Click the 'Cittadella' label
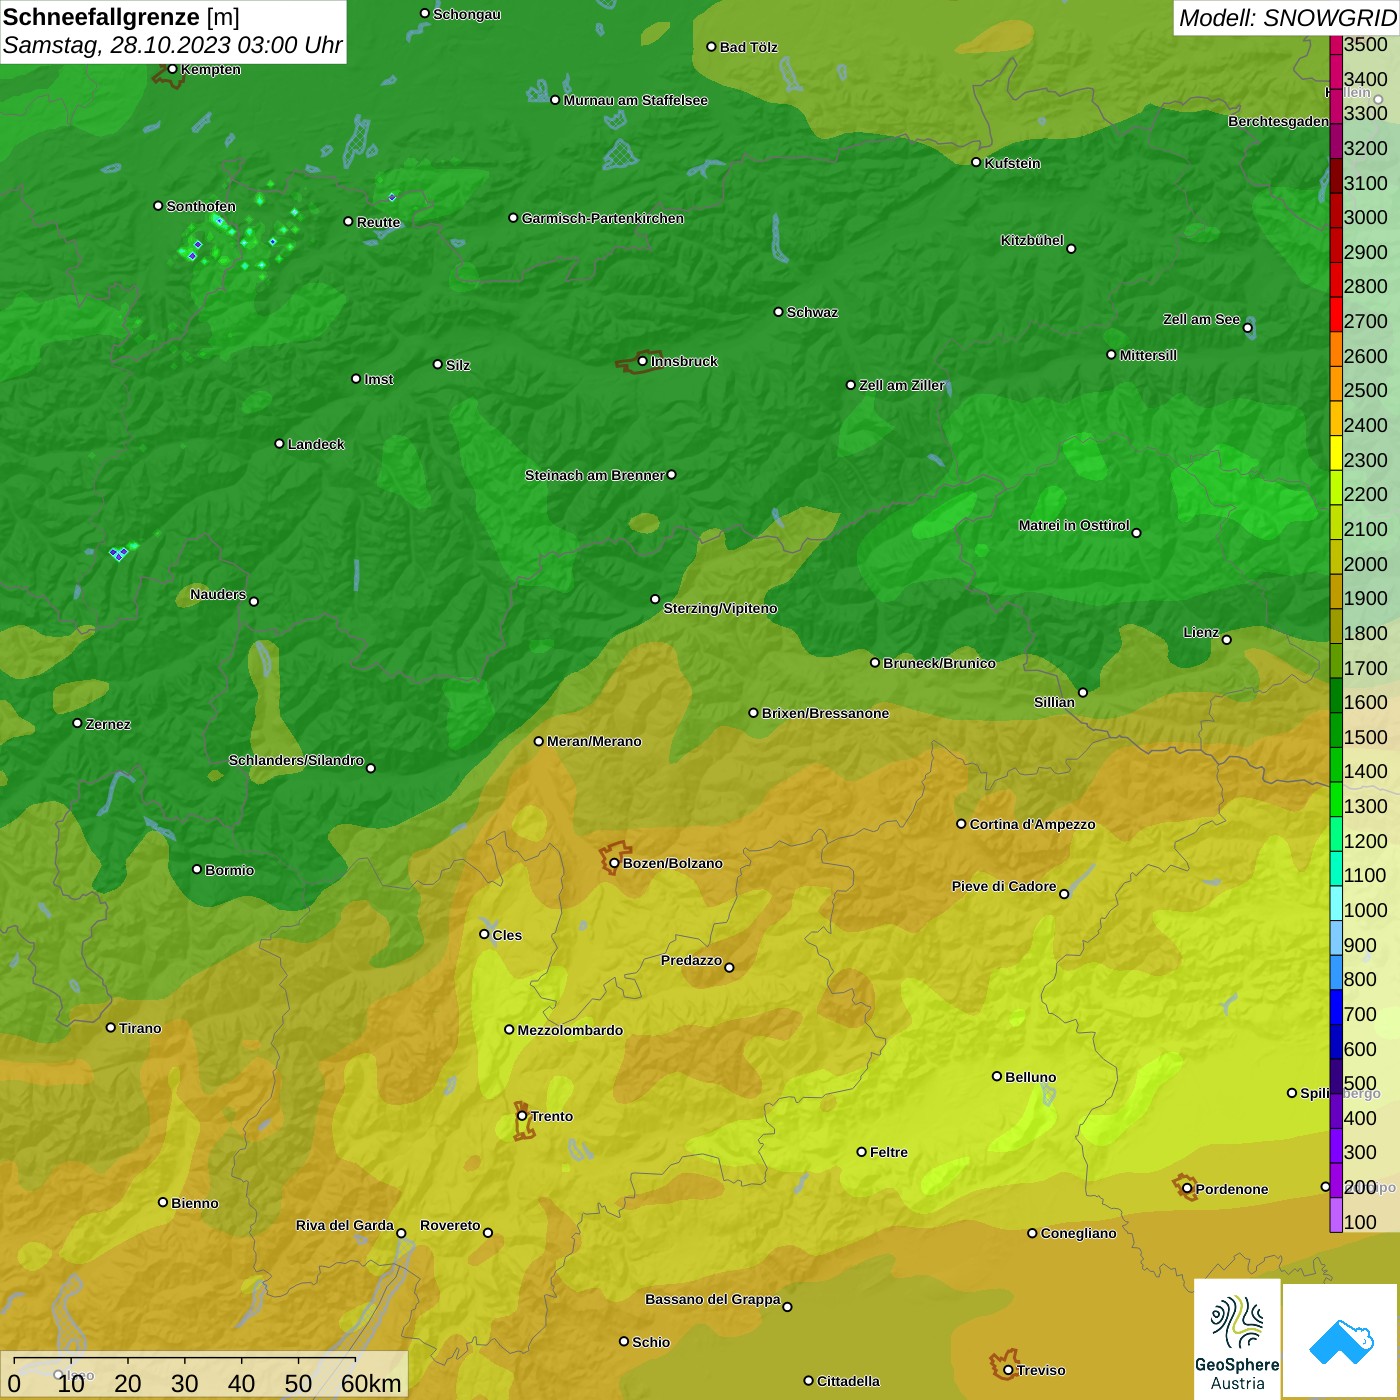 [848, 1381]
